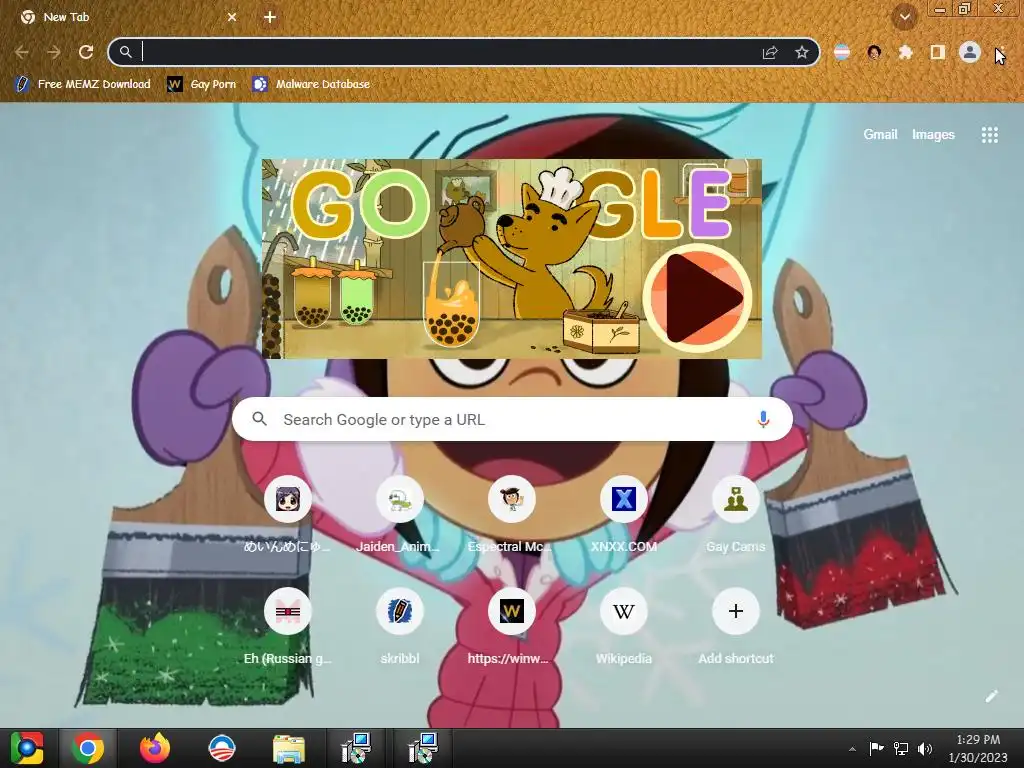Click the share icon in address bar

[770, 52]
